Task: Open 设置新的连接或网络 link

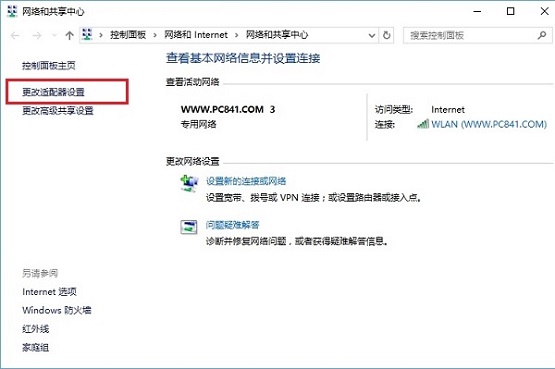Action: point(246,181)
